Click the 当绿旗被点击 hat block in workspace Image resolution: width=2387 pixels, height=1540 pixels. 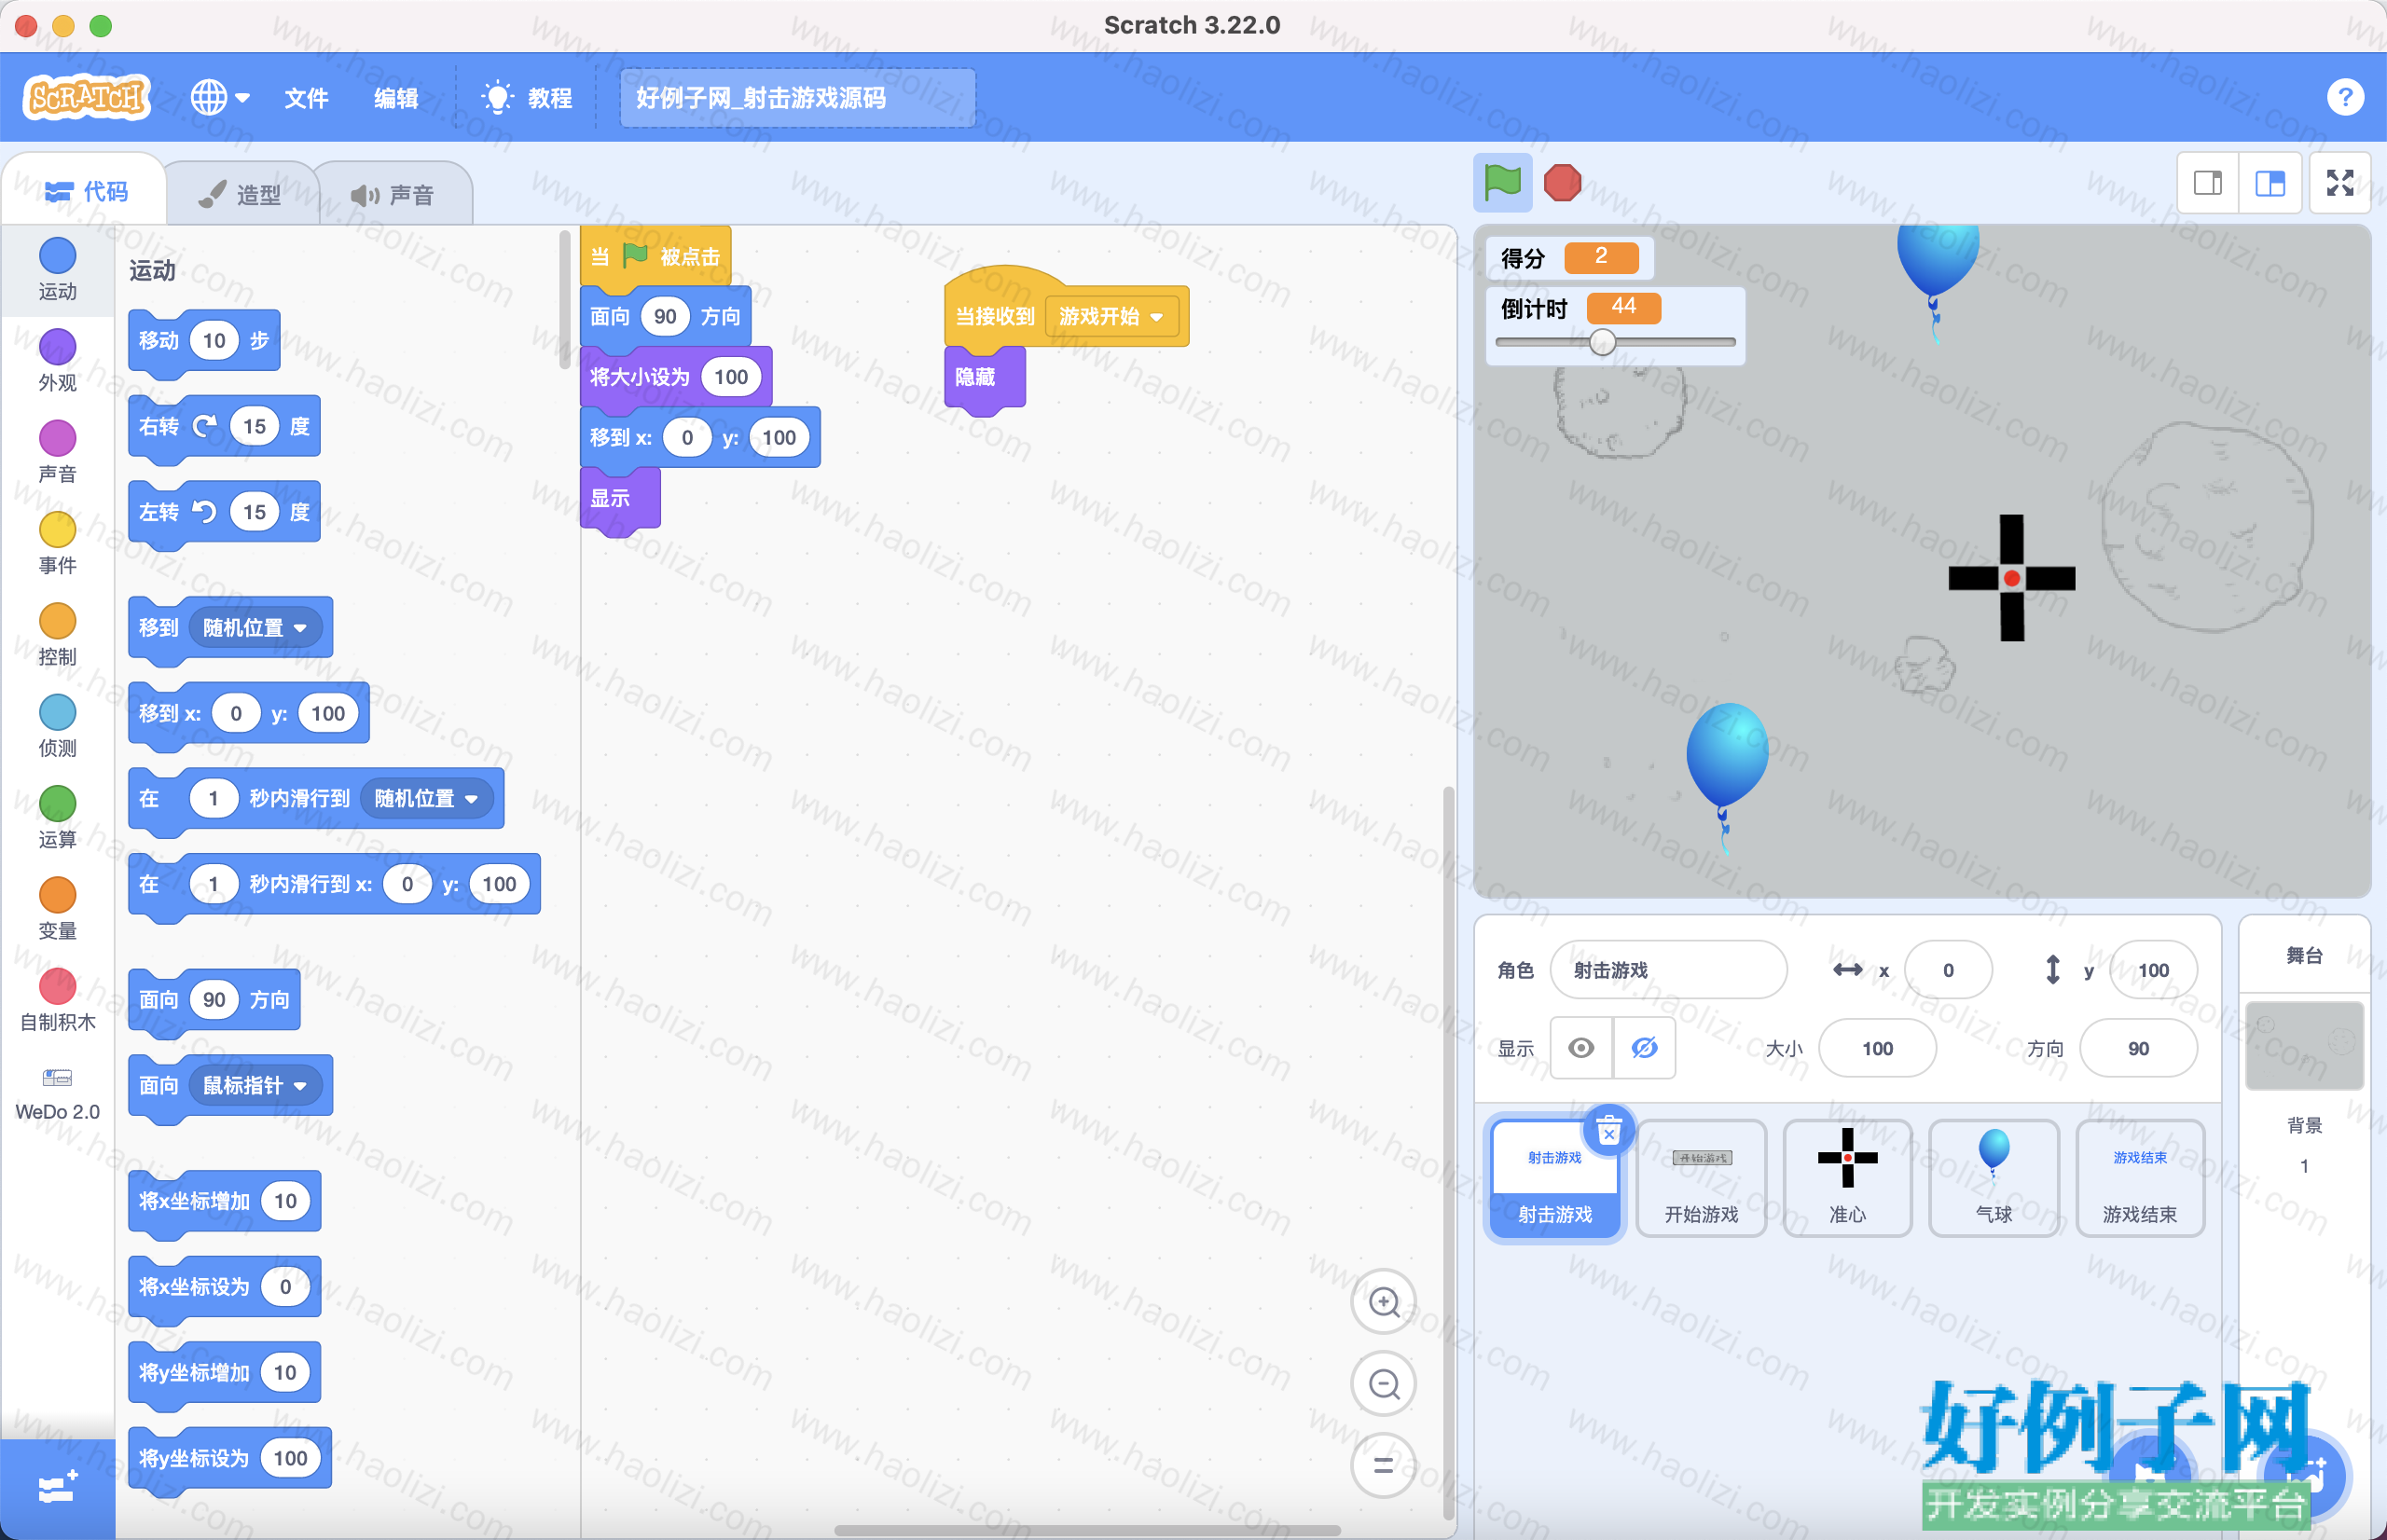pyautogui.click(x=655, y=256)
